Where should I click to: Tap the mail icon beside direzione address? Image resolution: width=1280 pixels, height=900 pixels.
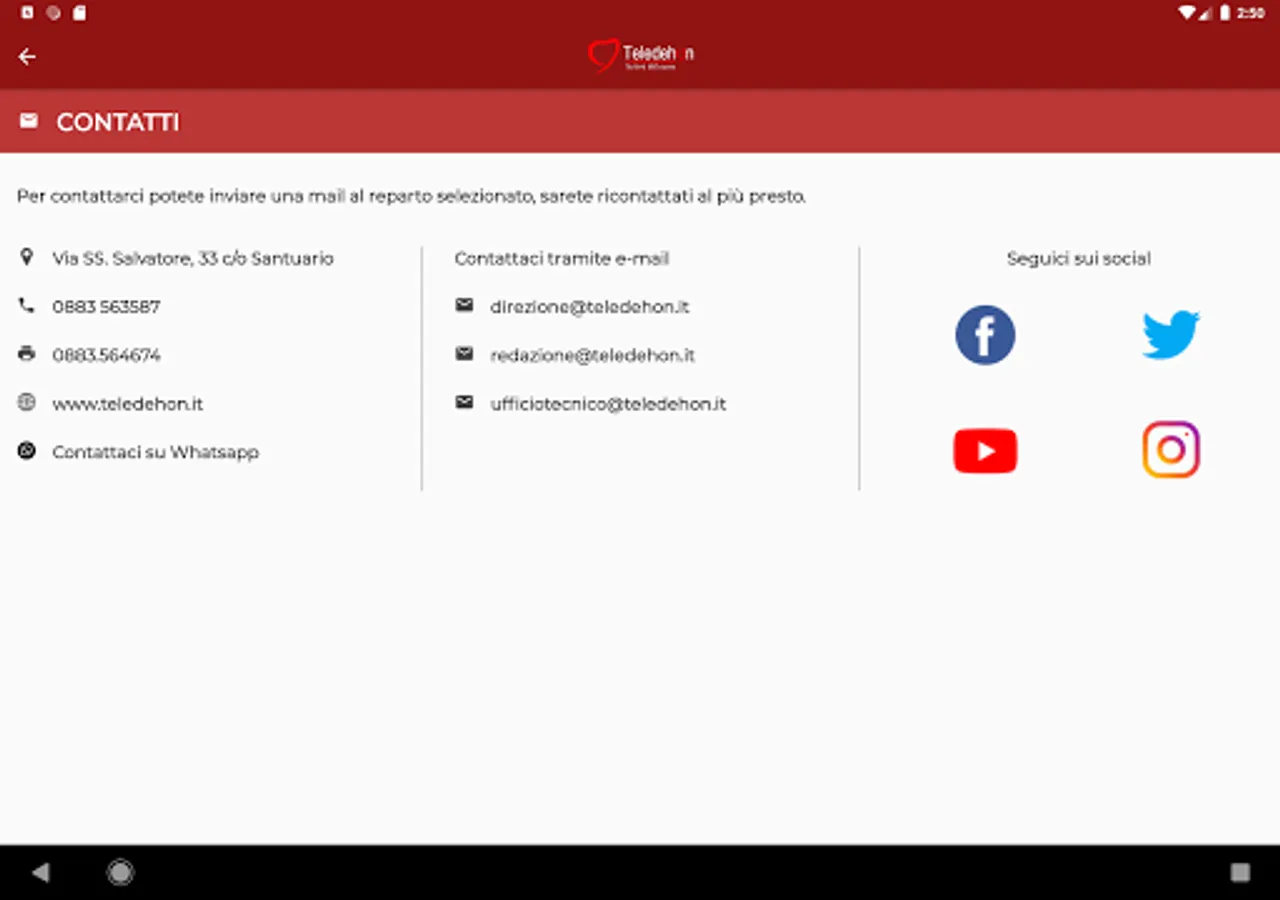pyautogui.click(x=464, y=305)
